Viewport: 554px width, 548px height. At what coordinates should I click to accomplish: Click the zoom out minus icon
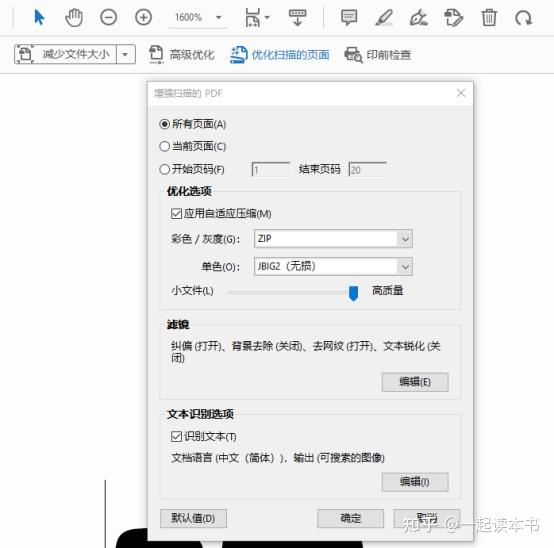[108, 17]
